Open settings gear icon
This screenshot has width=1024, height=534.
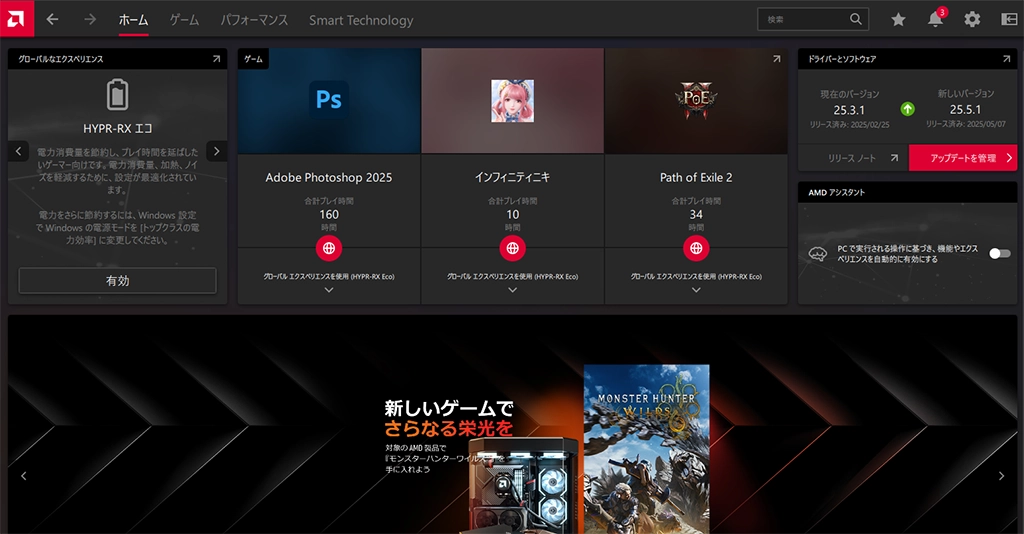(972, 20)
